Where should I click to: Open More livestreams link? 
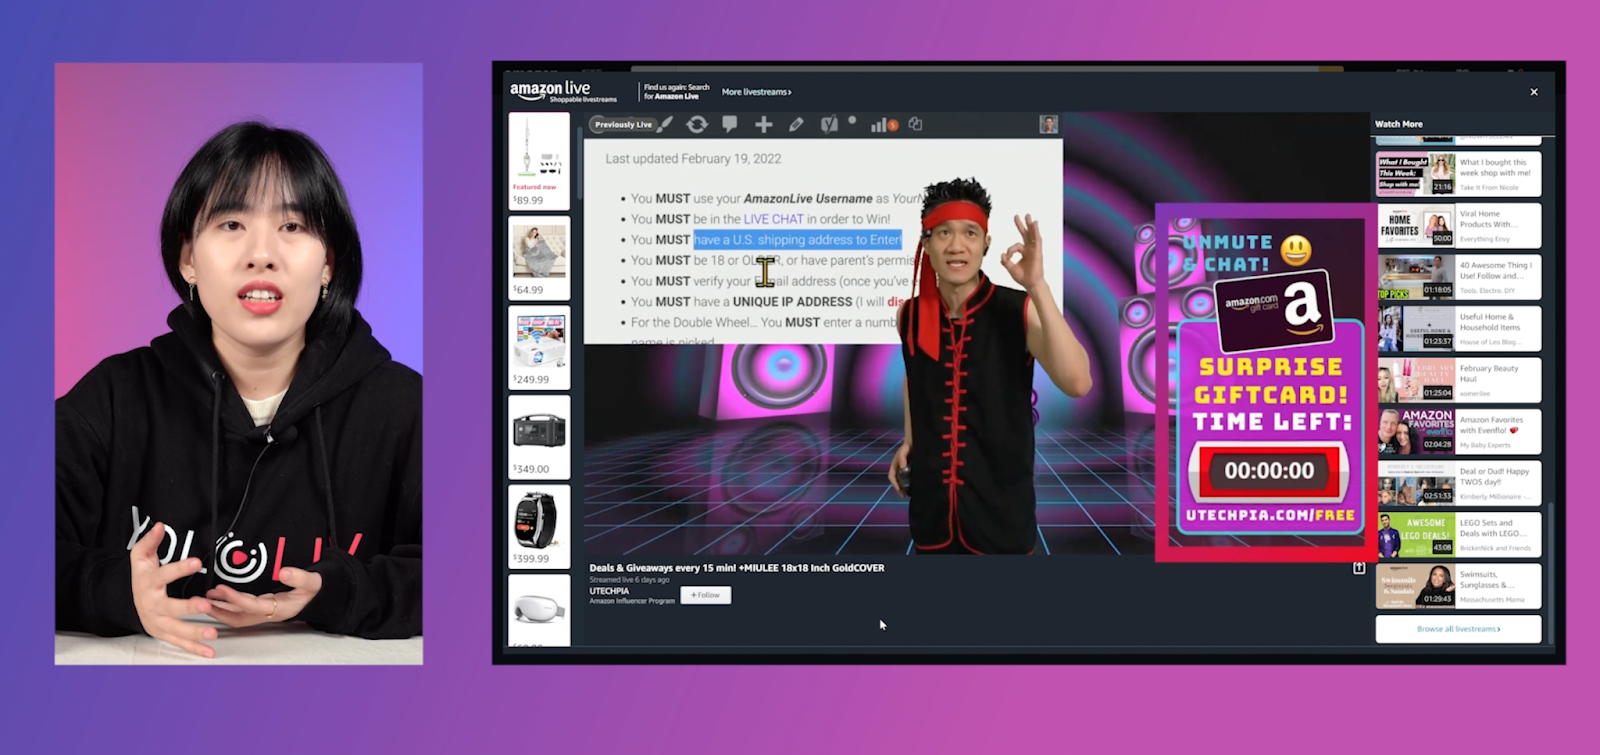pyautogui.click(x=757, y=92)
